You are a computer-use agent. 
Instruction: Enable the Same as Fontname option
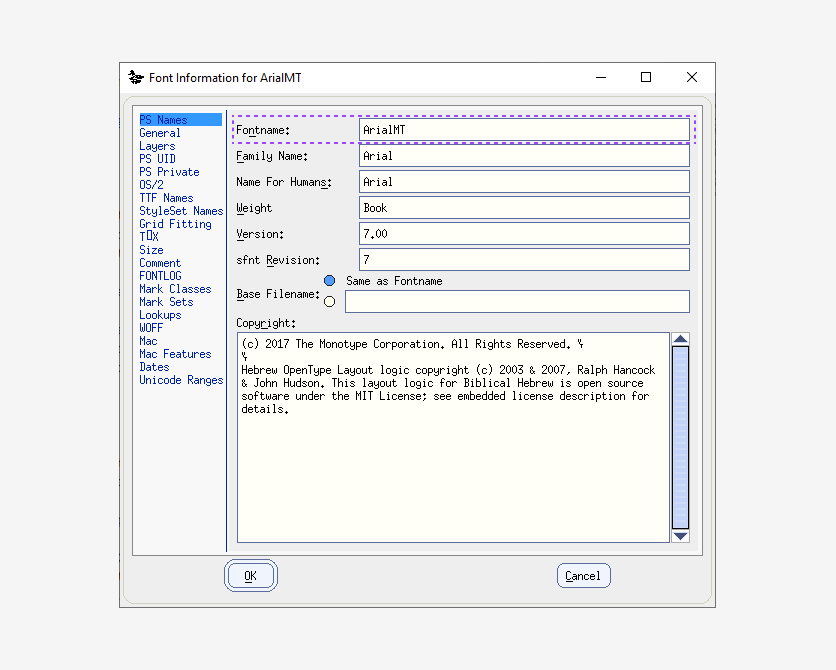point(329,280)
